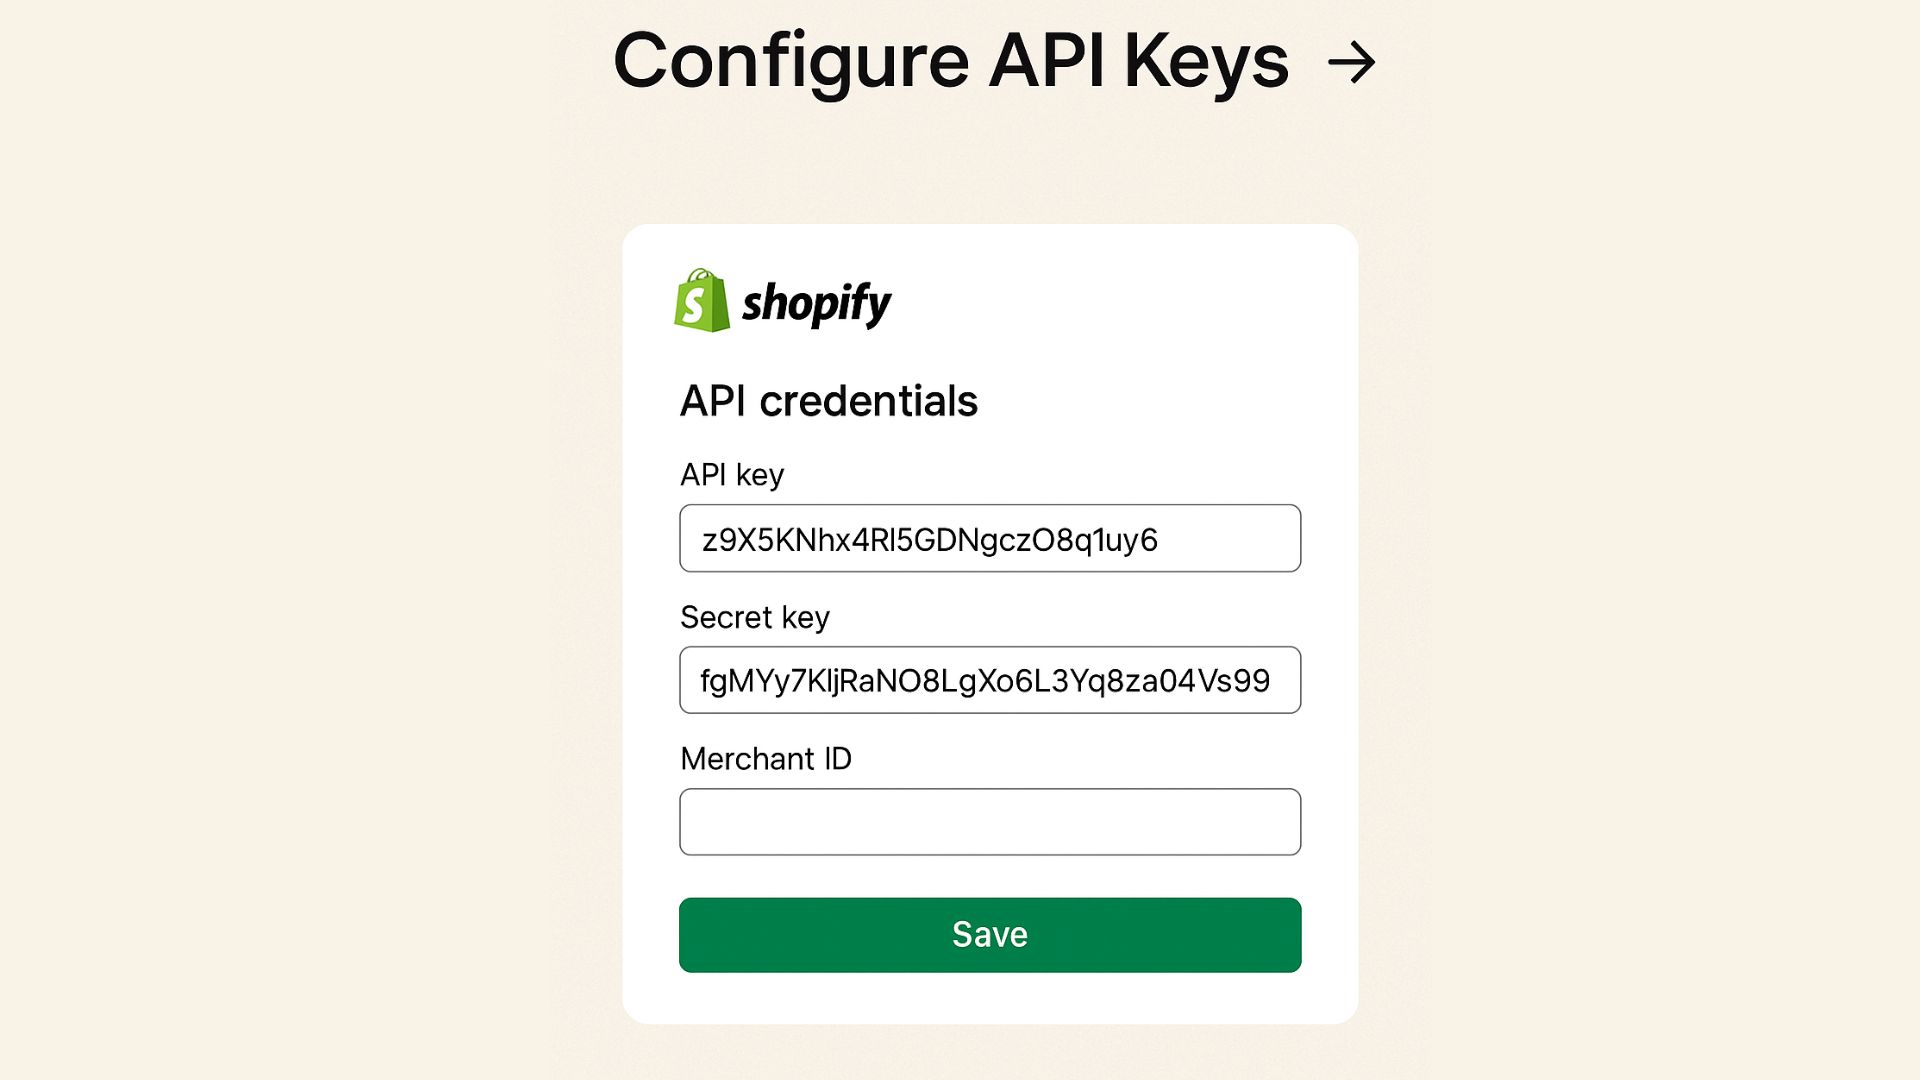Select the Shopify wordmark logo

[818, 303]
